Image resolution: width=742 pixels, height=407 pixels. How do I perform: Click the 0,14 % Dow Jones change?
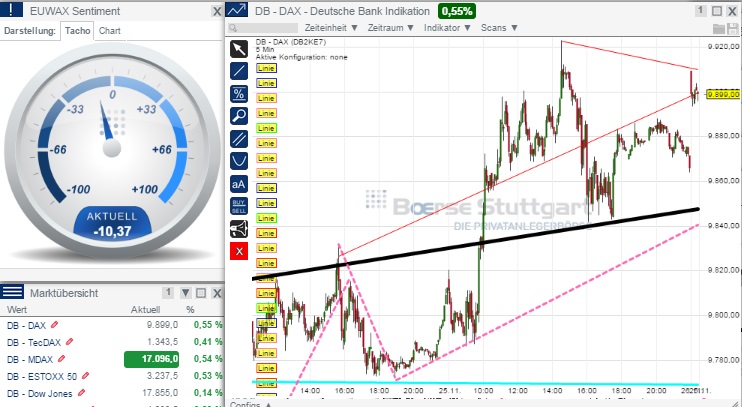(x=208, y=393)
